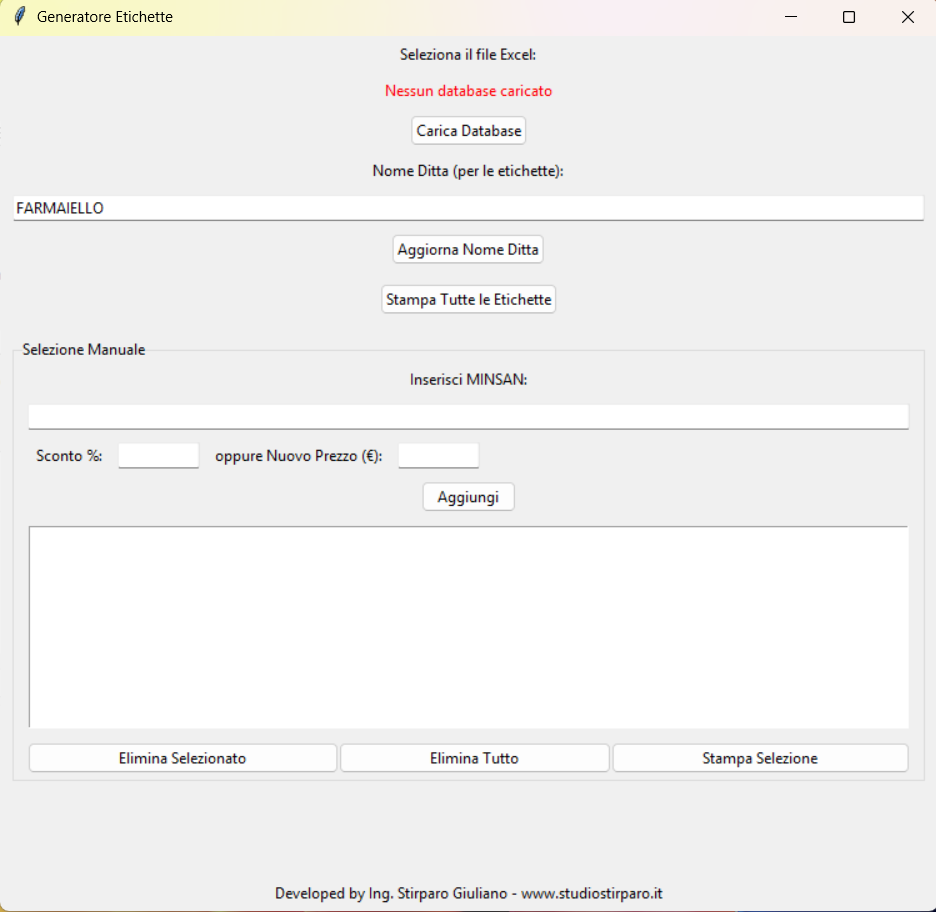Clear the list with Elimina Tutto
The width and height of the screenshot is (936, 912).
(x=475, y=758)
